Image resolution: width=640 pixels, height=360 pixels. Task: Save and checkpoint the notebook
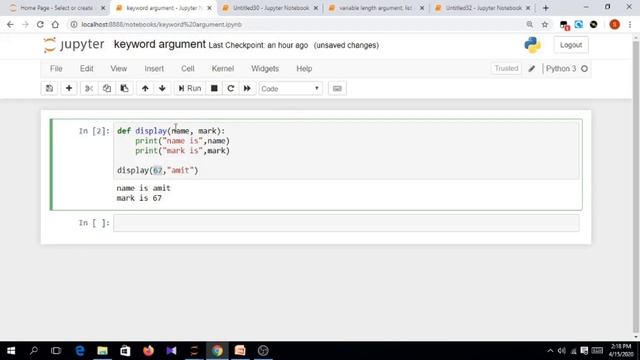[49, 89]
